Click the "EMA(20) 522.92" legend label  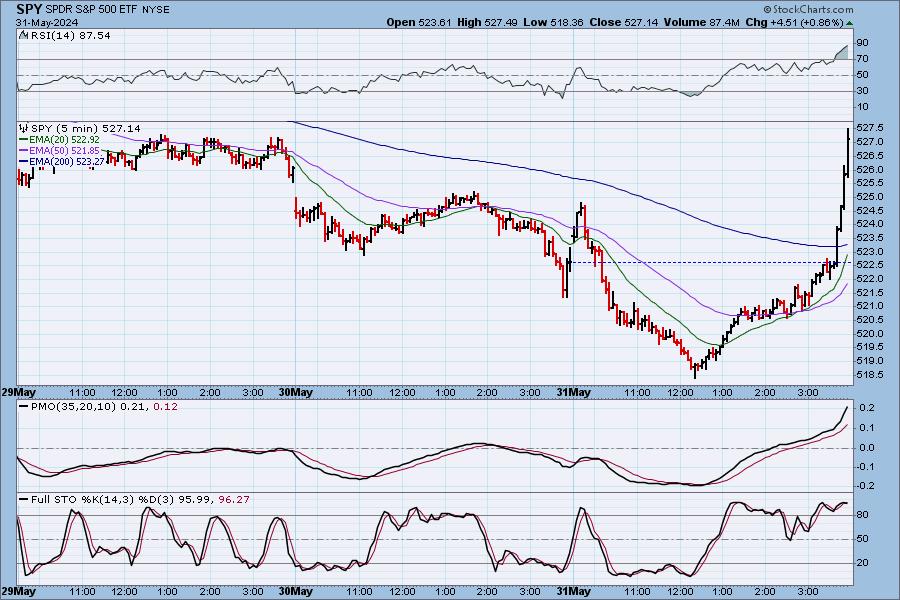(64, 140)
